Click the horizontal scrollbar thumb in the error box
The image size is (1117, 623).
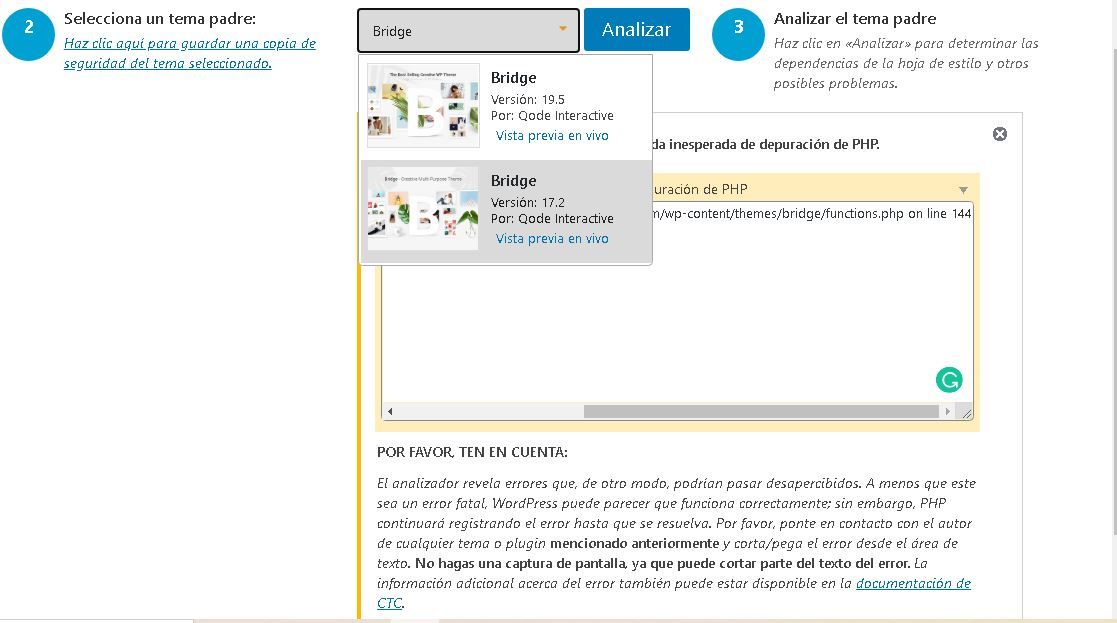[761, 412]
